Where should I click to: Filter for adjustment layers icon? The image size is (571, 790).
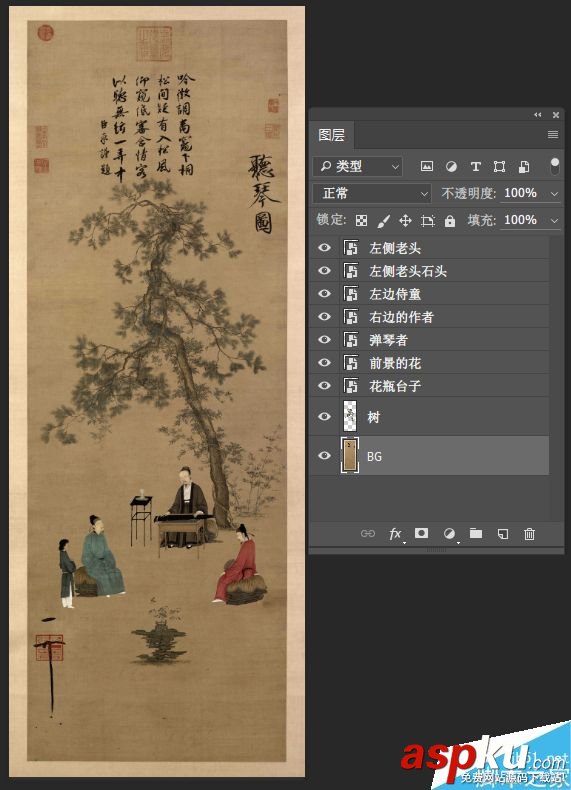point(451,166)
